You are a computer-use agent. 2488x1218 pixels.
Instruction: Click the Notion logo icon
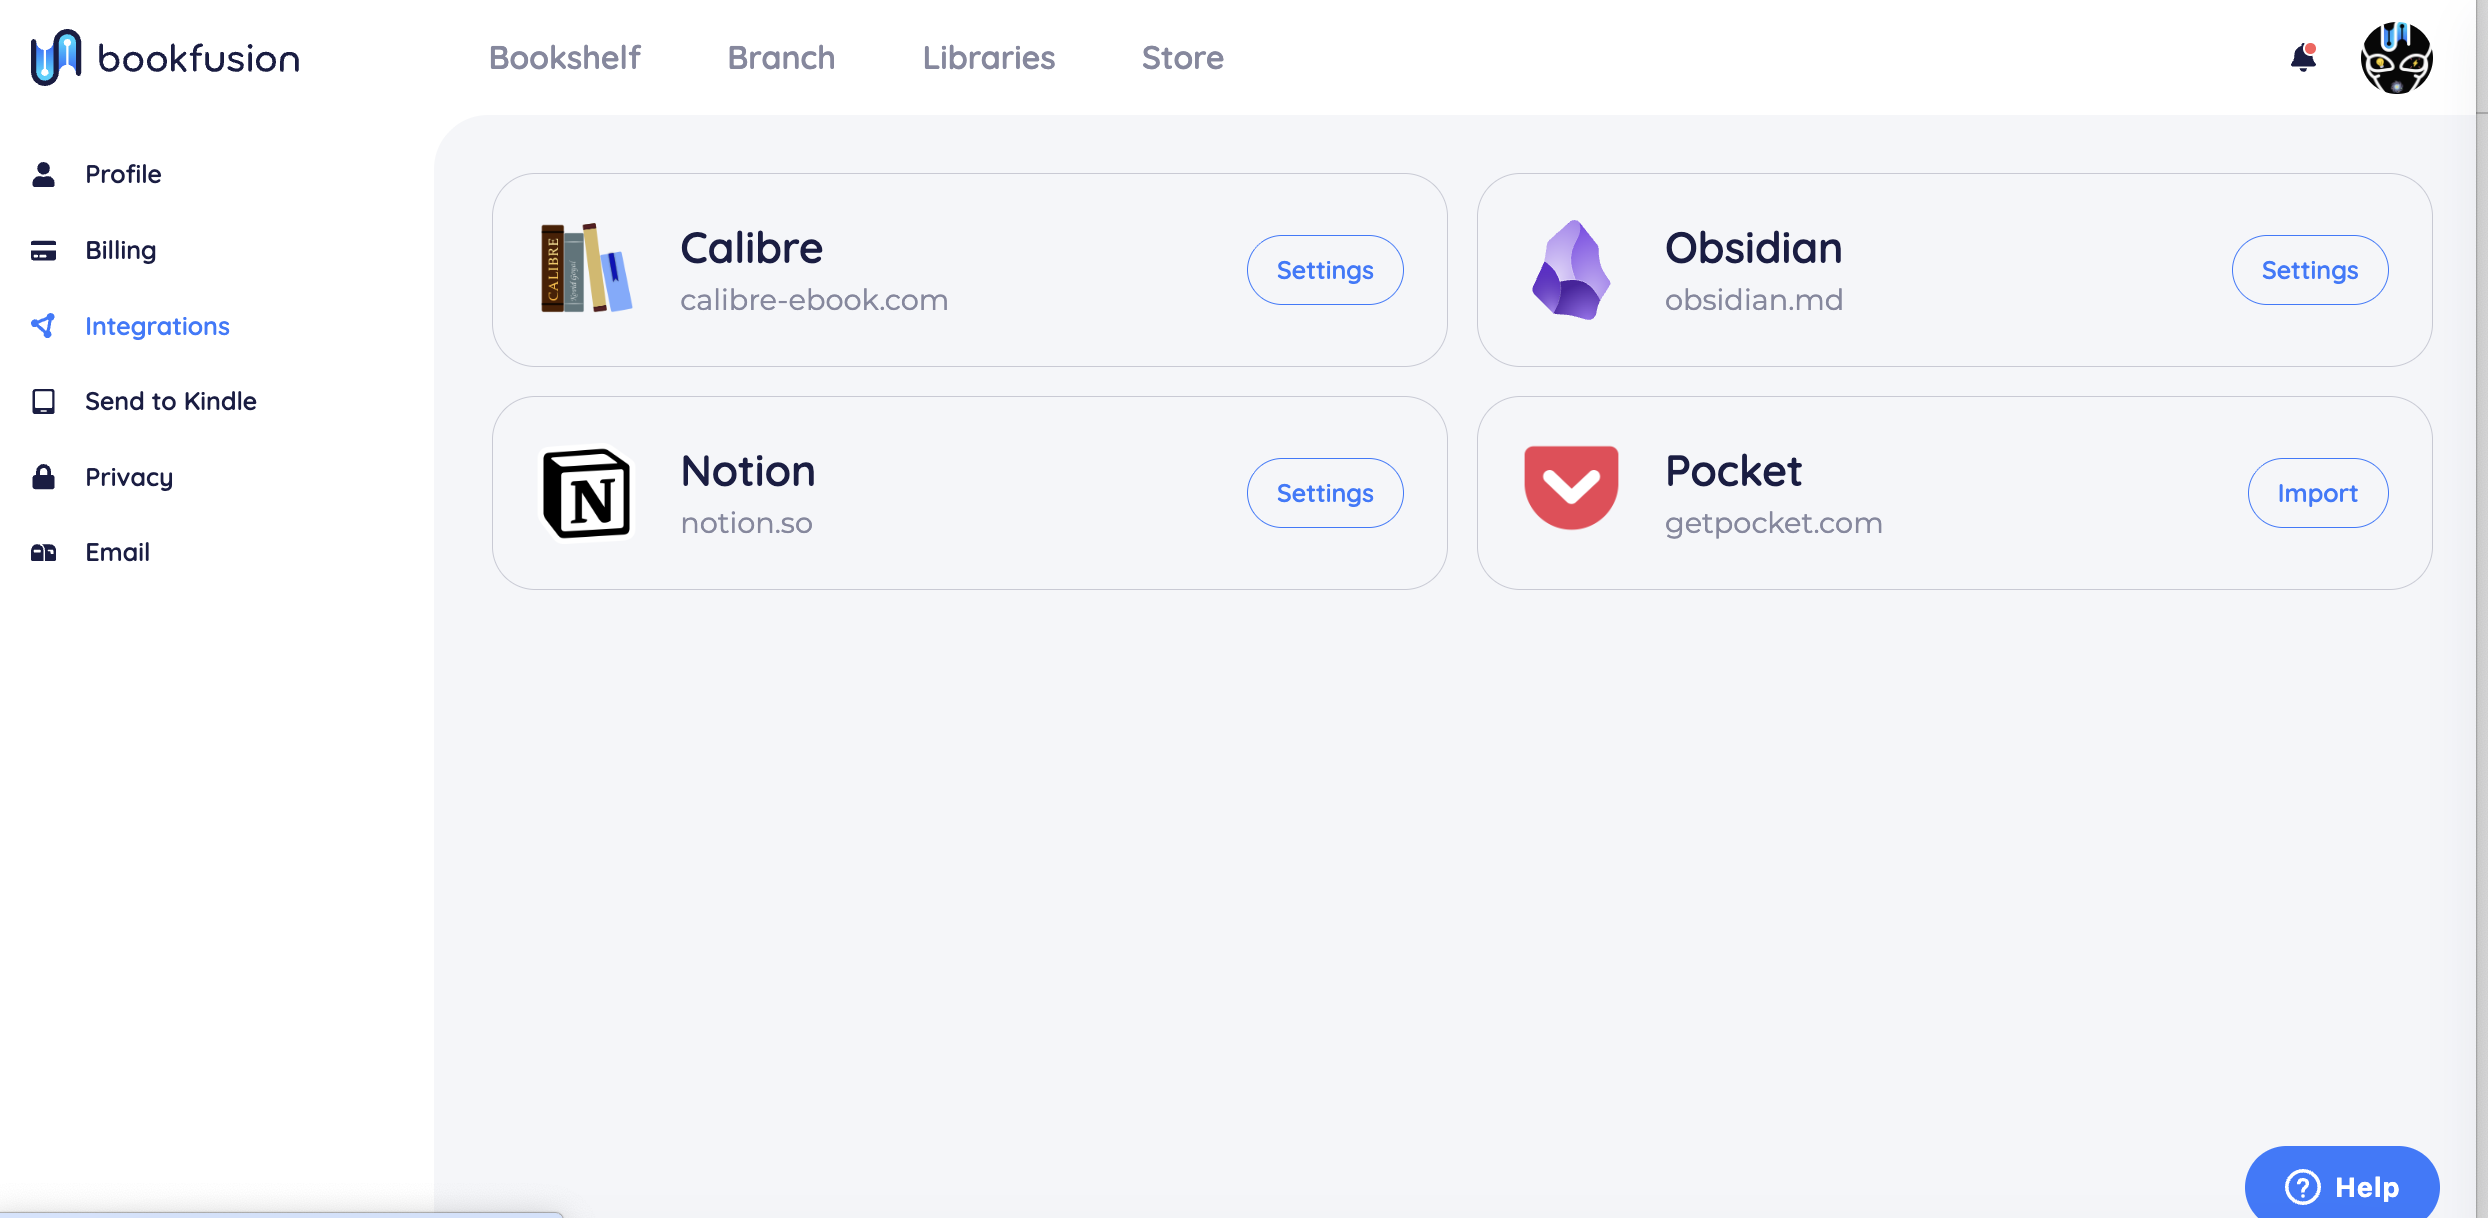click(586, 493)
